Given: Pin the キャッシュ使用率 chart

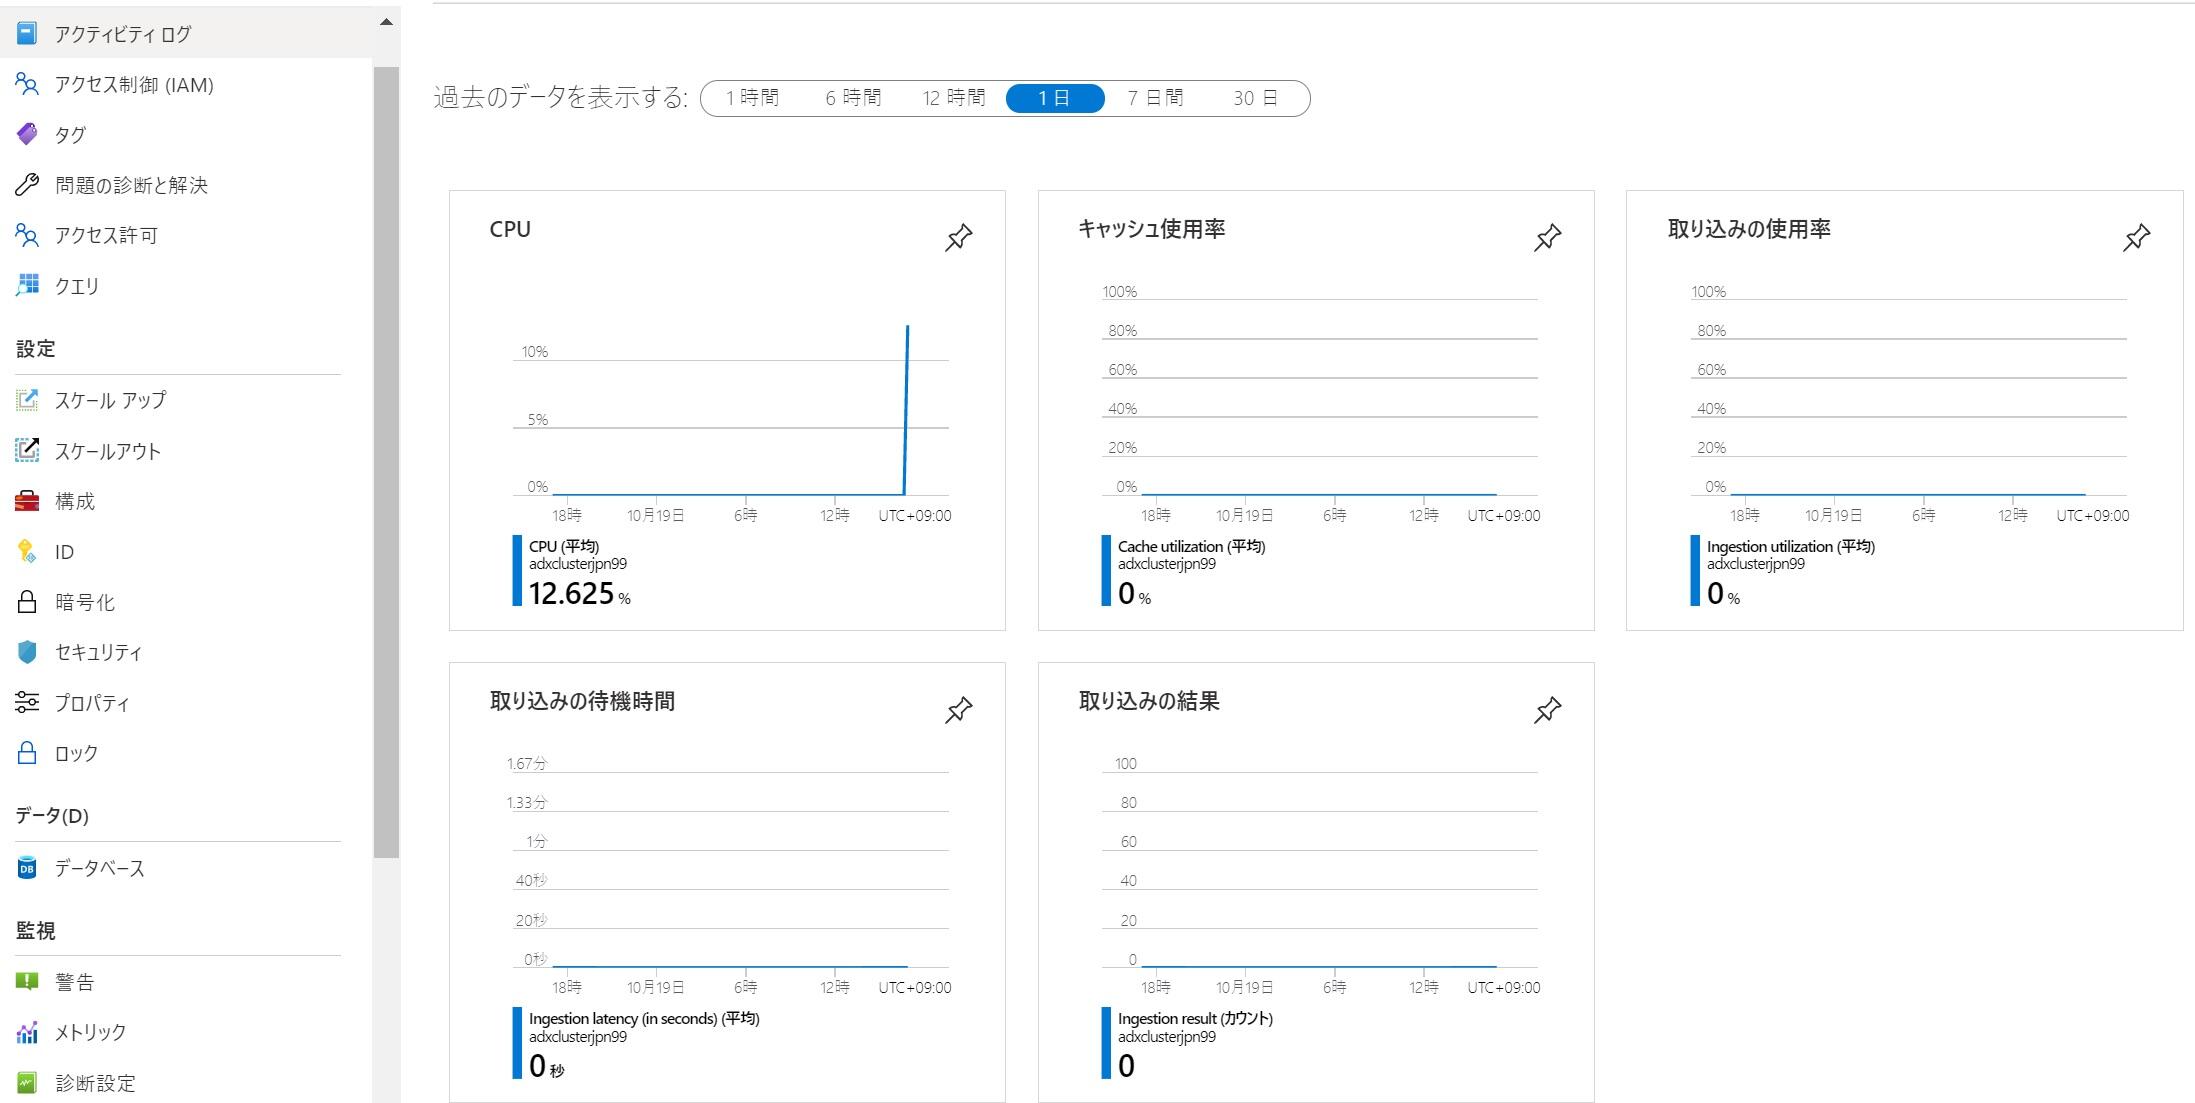Looking at the screenshot, I should tap(1547, 238).
